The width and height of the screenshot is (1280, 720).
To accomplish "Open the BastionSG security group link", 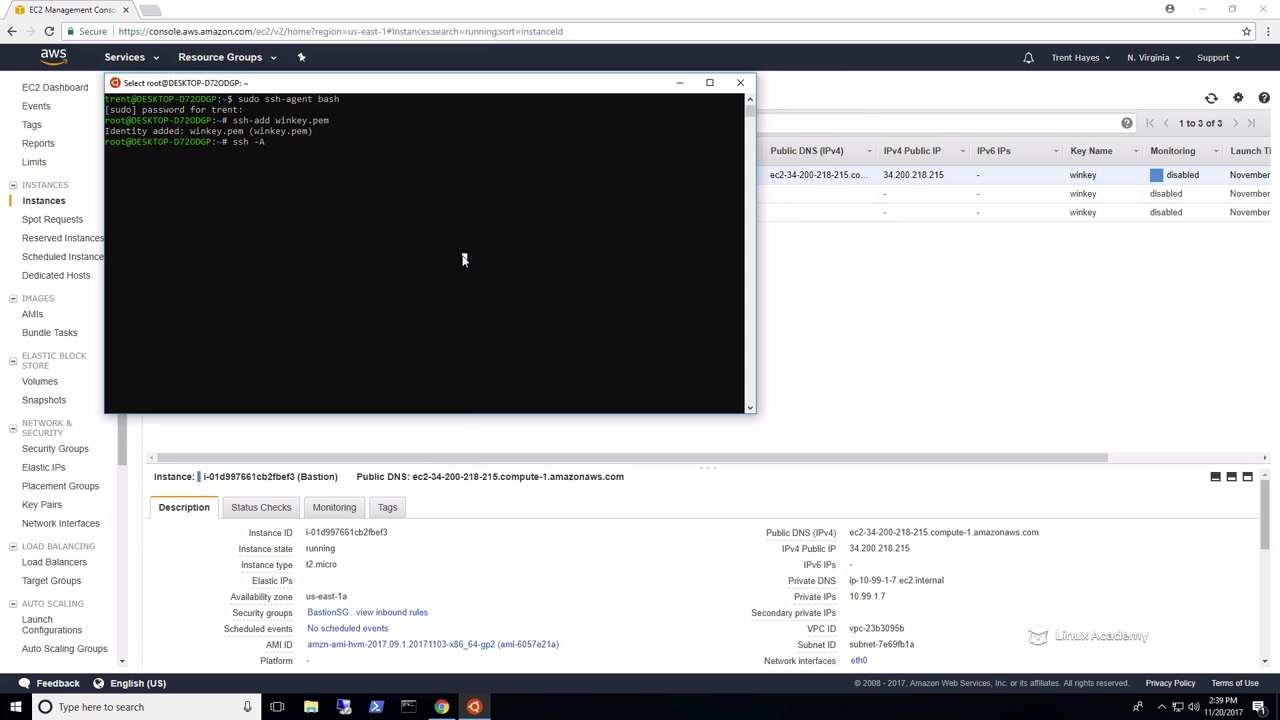I will [328, 612].
